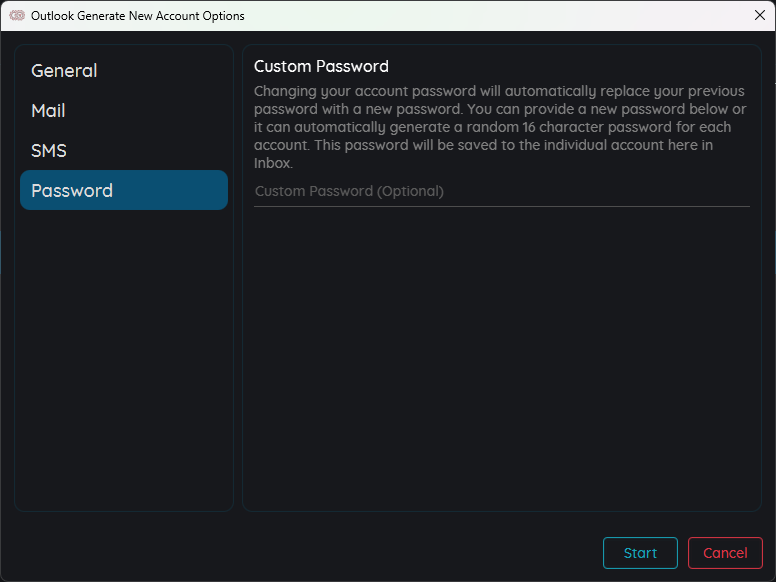Image resolution: width=776 pixels, height=582 pixels.
Task: Click the Custom Password heading
Action: [321, 66]
